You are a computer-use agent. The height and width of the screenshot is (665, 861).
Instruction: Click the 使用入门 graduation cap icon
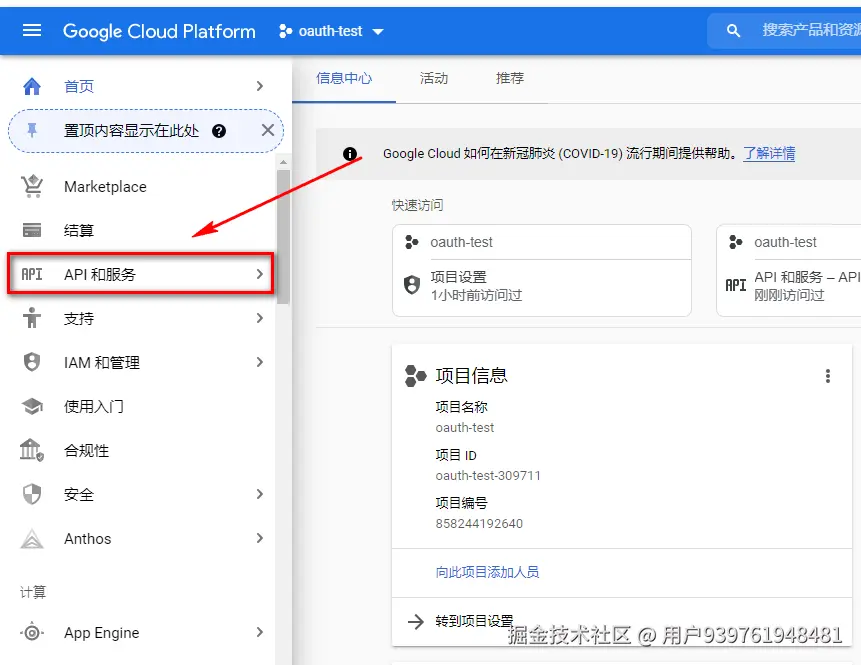[32, 406]
